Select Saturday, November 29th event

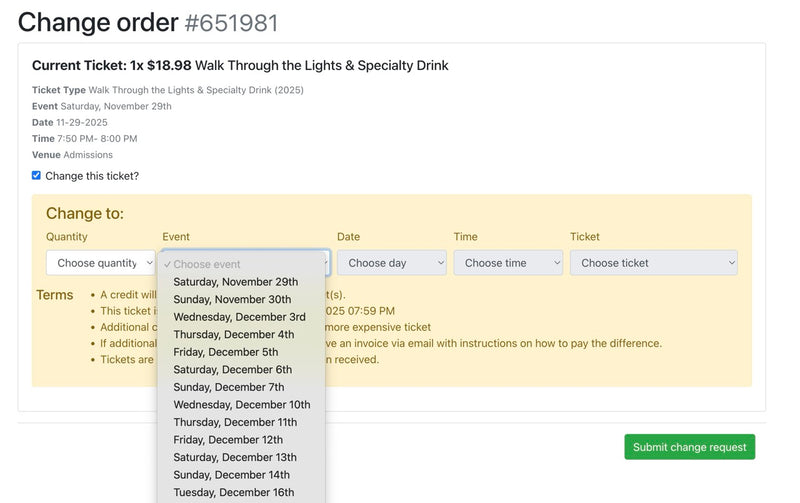[236, 282]
